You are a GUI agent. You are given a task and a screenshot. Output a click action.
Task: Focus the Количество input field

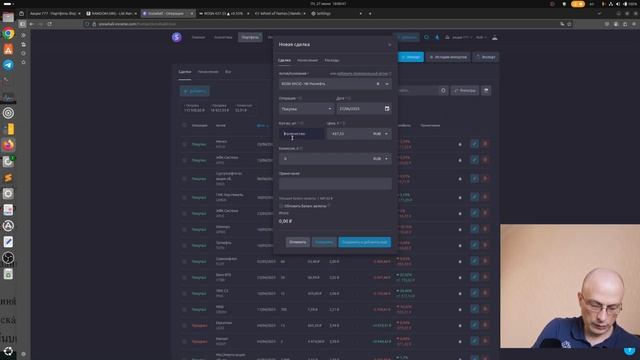(x=301, y=133)
